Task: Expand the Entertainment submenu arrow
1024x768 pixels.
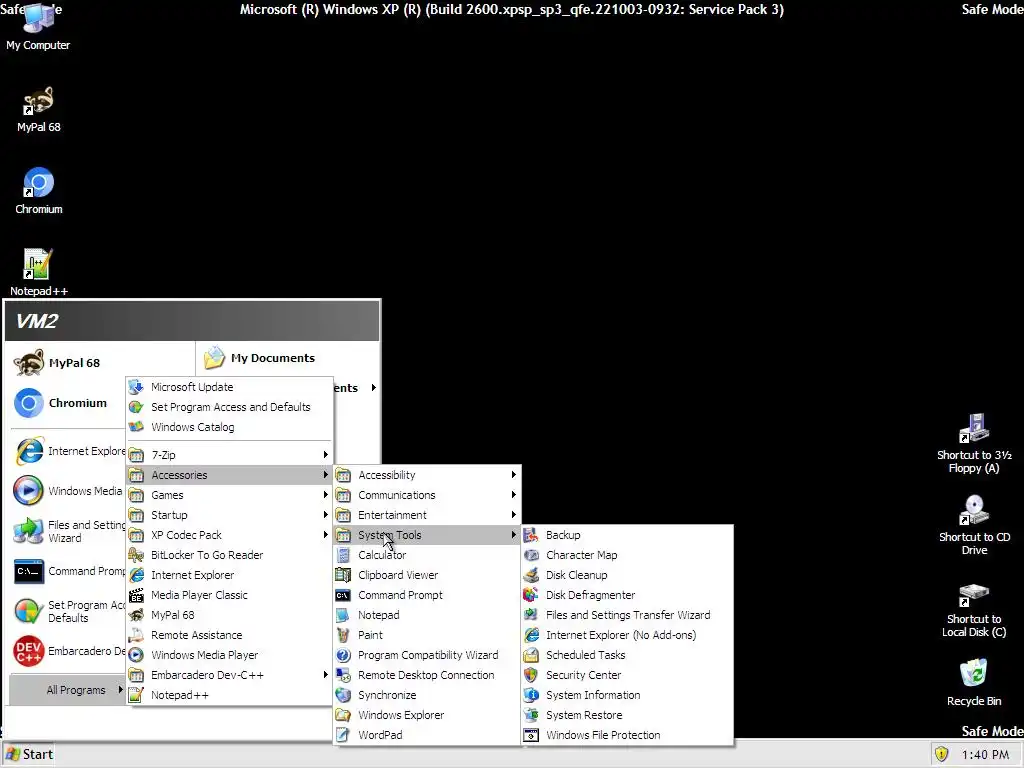Action: click(513, 515)
